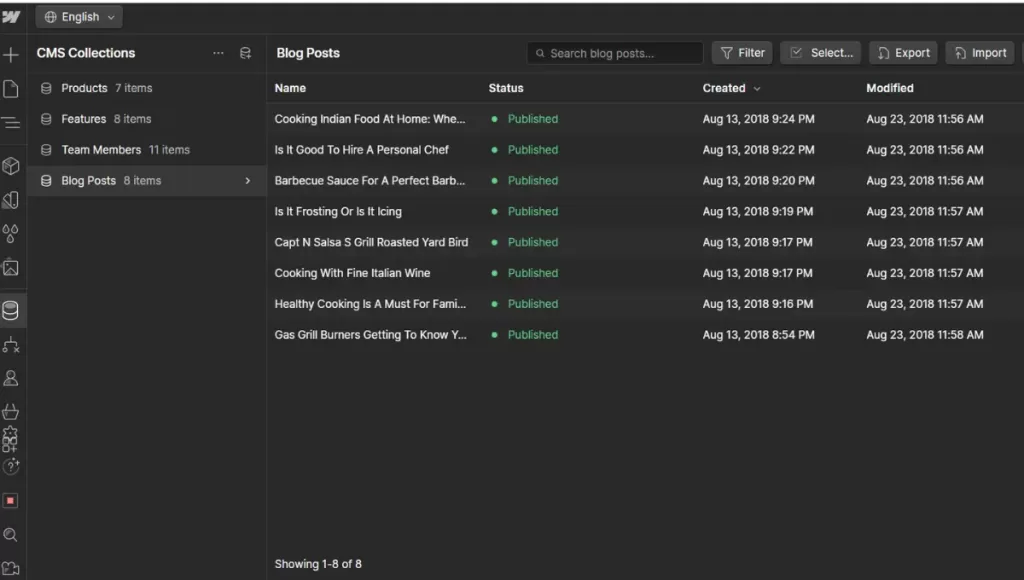Sort by the Status column header

pos(506,88)
